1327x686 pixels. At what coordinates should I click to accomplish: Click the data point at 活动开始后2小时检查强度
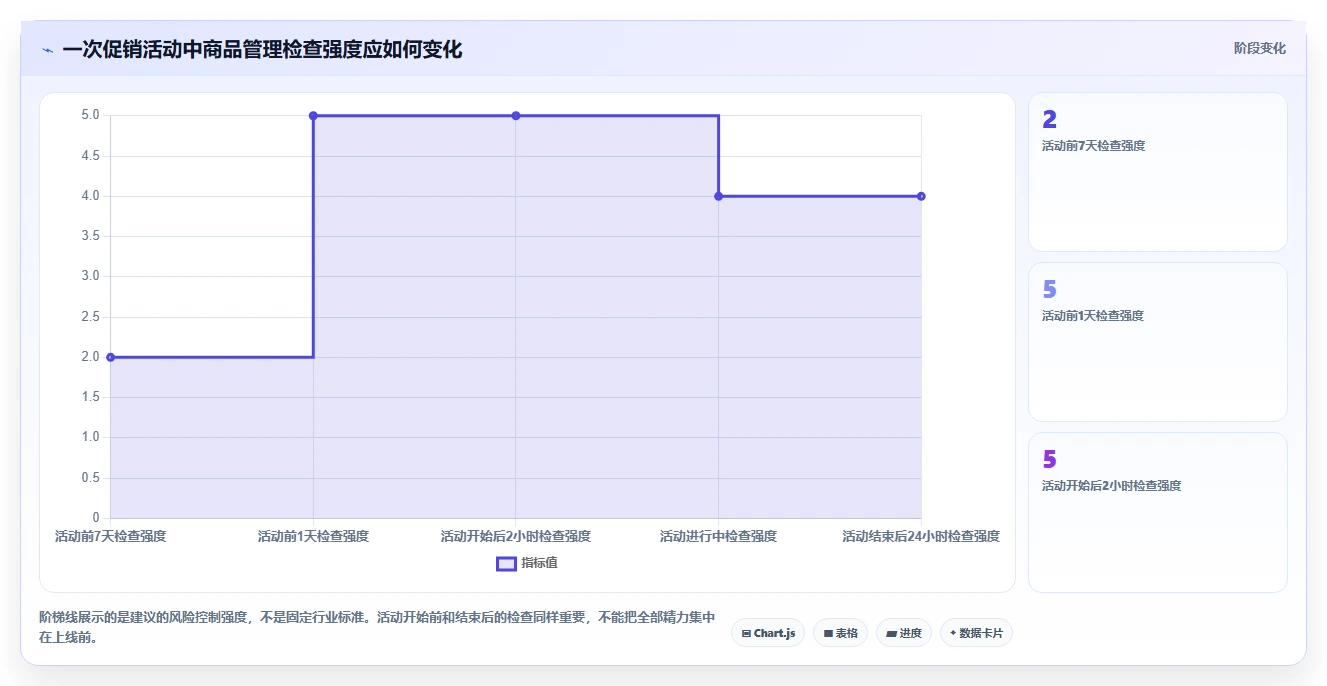516,116
